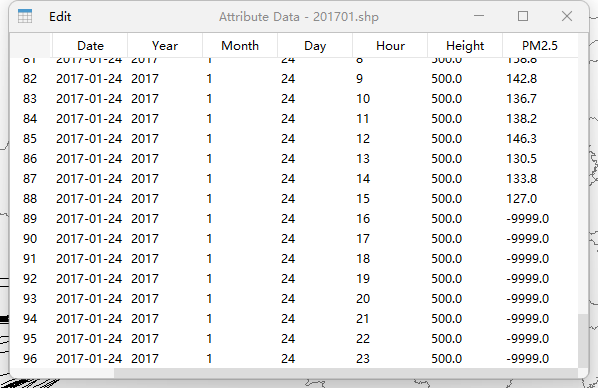Click the vertical scrollbar thumb
The height and width of the screenshot is (388, 598).
pyautogui.click(x=583, y=340)
